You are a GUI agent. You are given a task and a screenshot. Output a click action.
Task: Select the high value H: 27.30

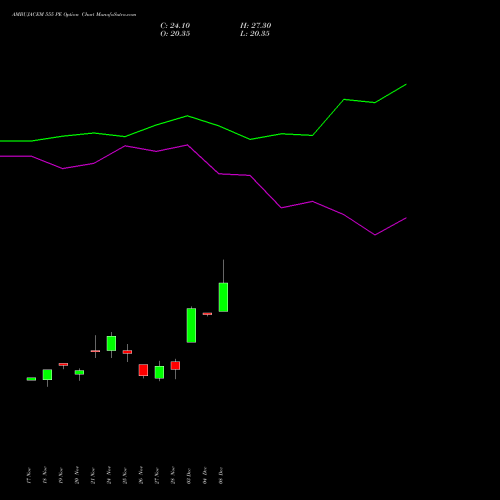tap(256, 26)
